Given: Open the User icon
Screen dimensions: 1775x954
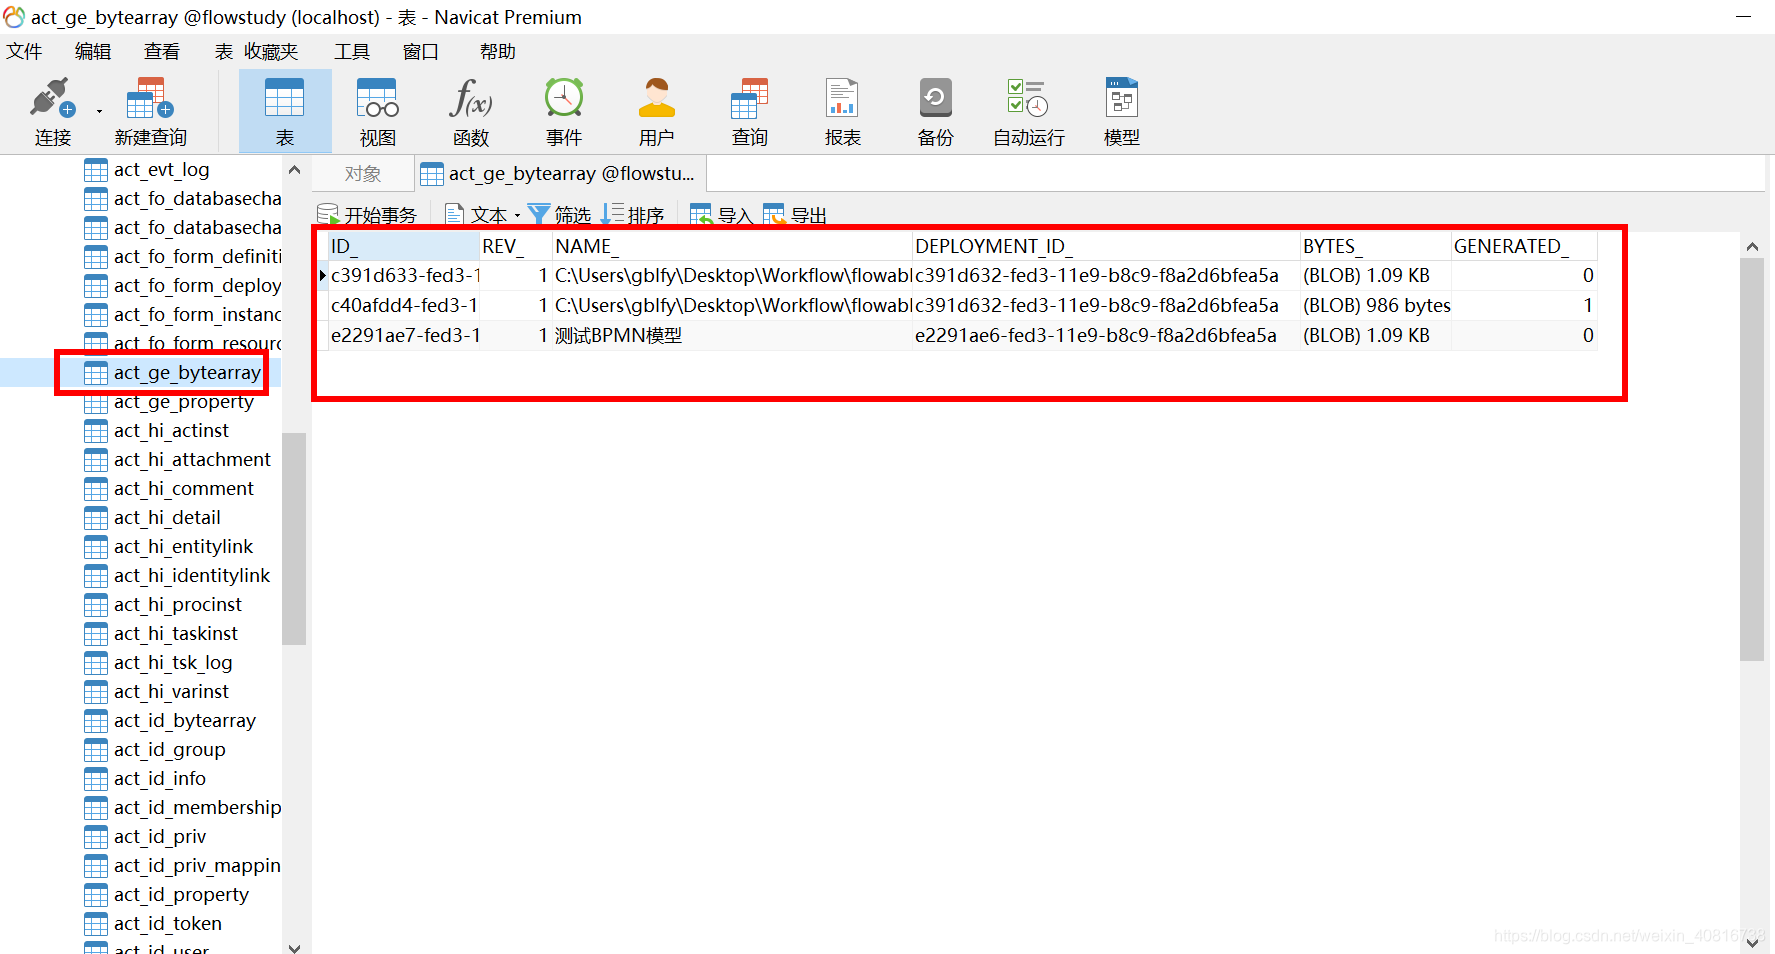Looking at the screenshot, I should pyautogui.click(x=657, y=98).
